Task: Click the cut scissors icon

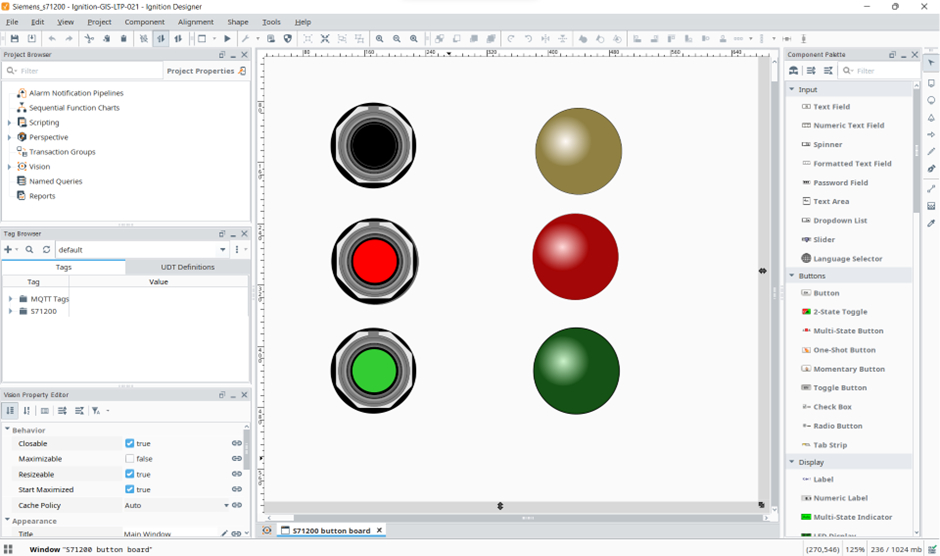Action: point(89,39)
